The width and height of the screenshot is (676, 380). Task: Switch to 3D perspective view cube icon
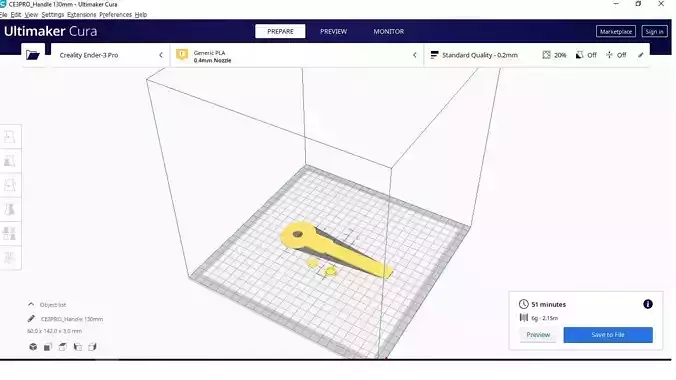coord(33,346)
